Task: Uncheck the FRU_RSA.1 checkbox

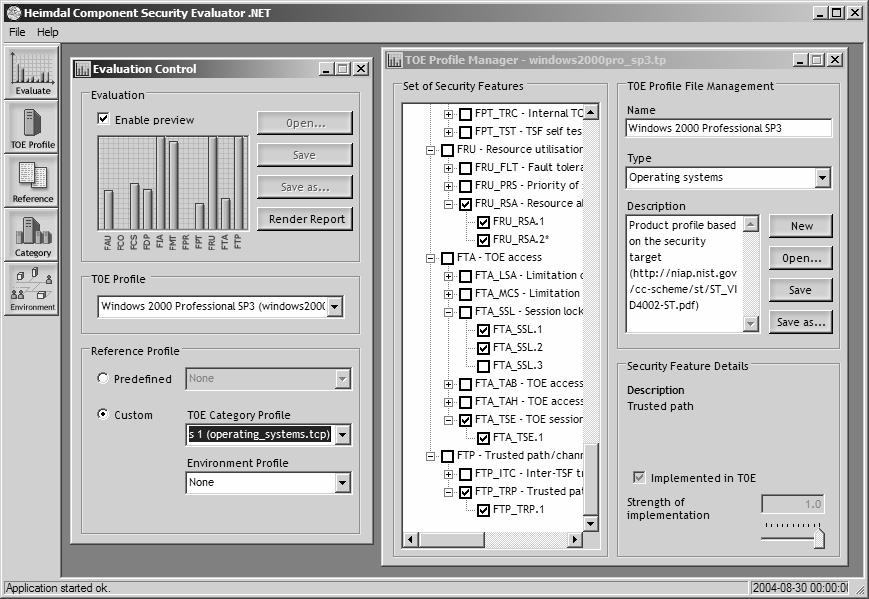Action: (483, 222)
